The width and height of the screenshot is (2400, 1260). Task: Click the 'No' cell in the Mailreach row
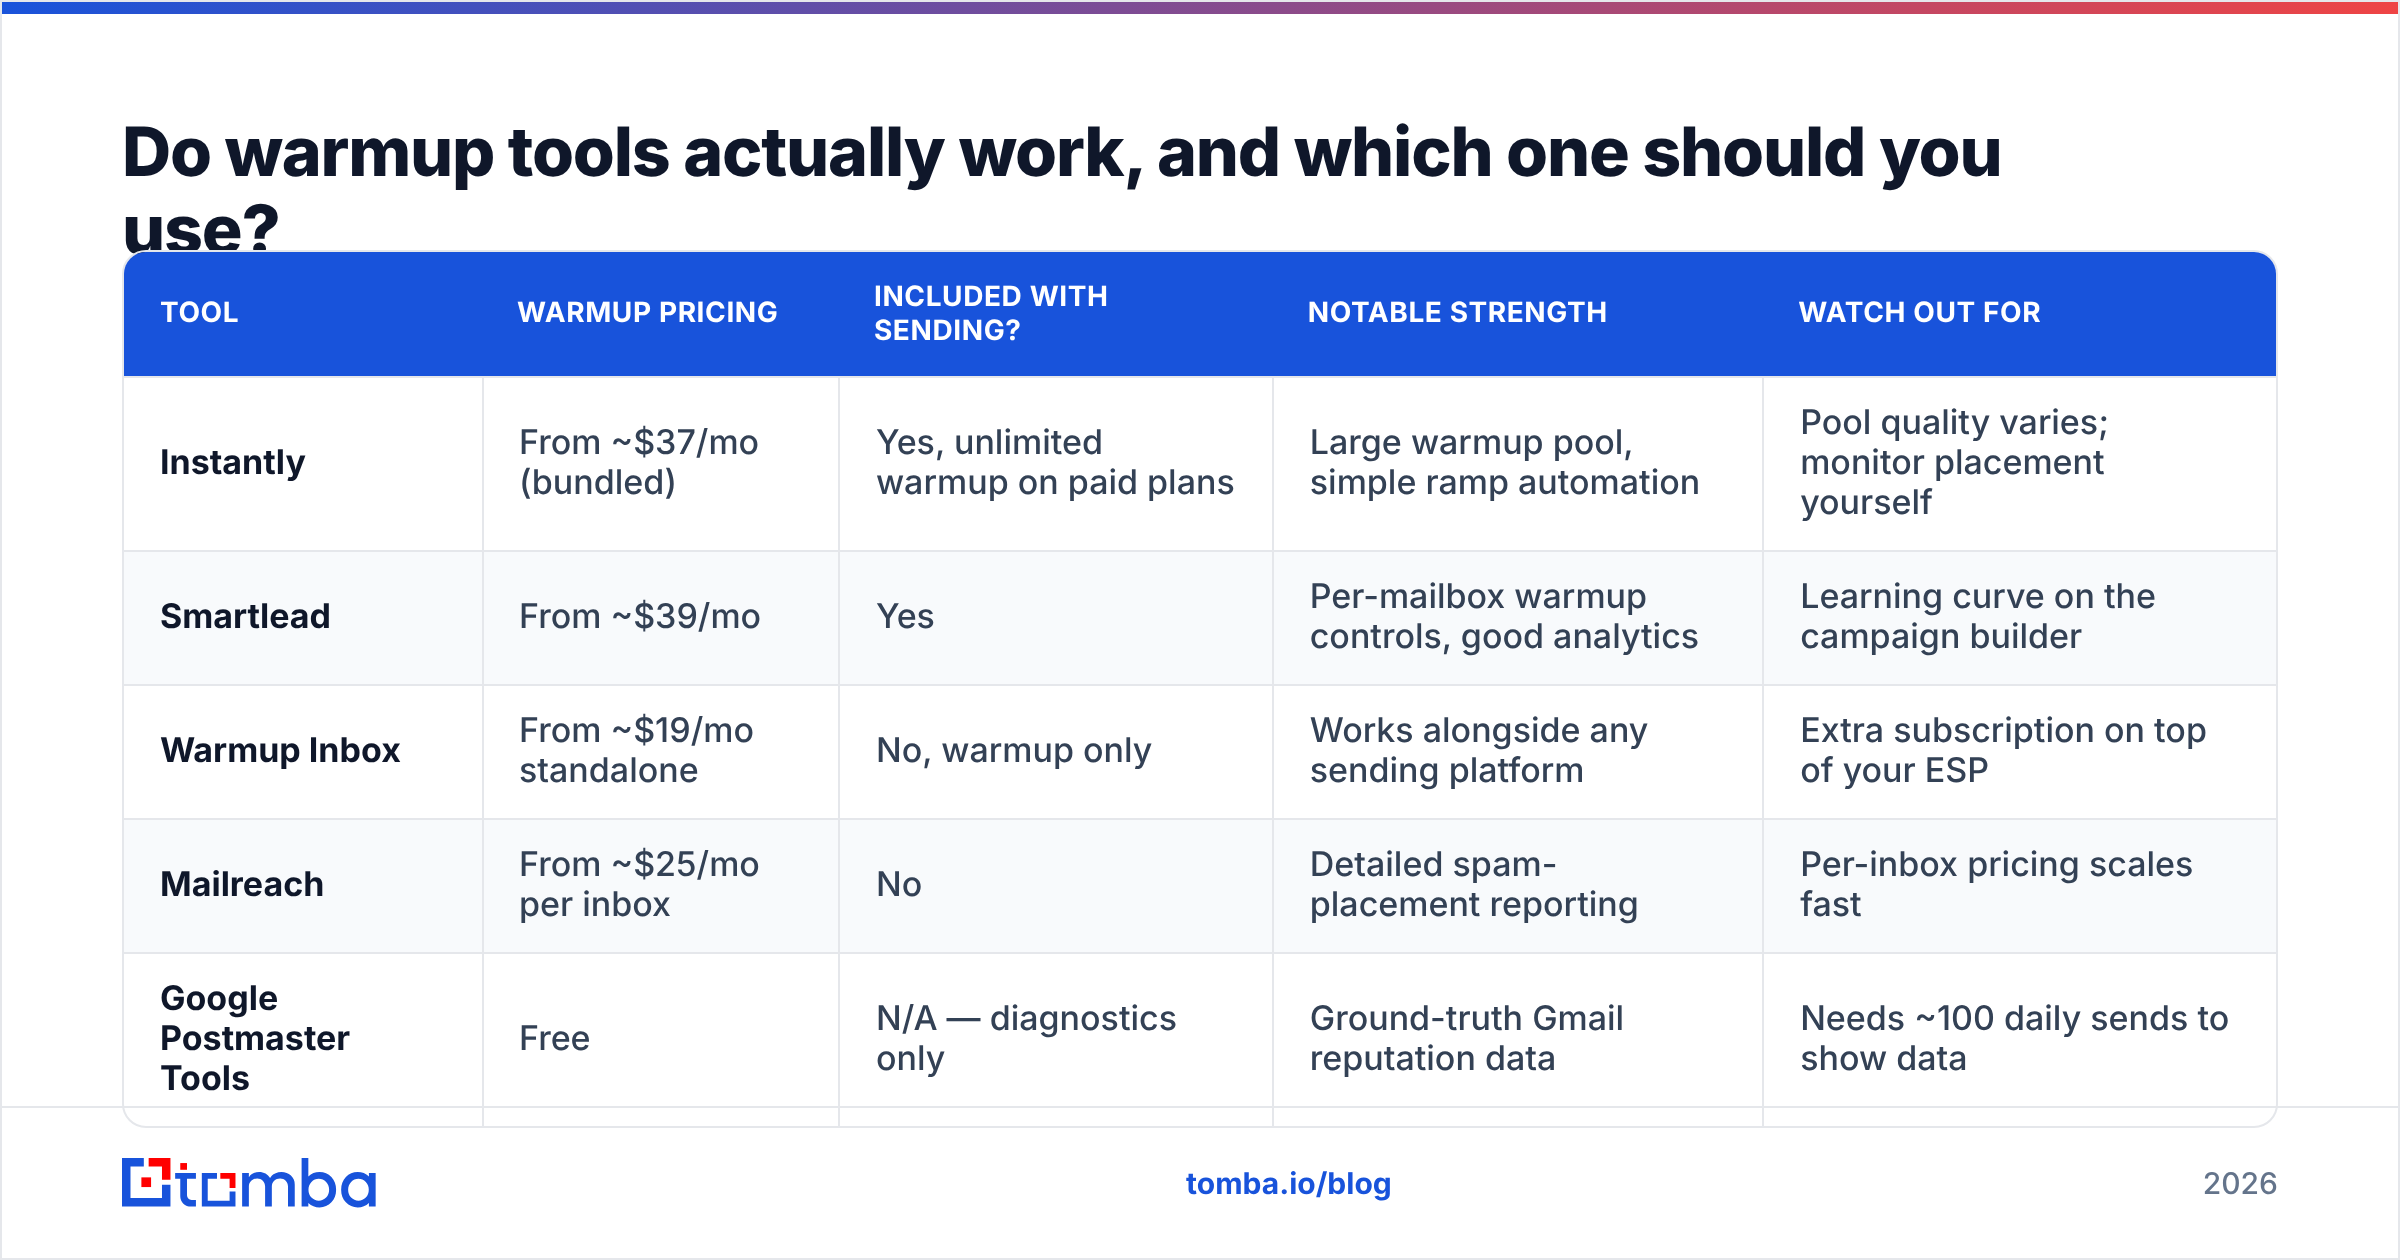pyautogui.click(x=899, y=884)
